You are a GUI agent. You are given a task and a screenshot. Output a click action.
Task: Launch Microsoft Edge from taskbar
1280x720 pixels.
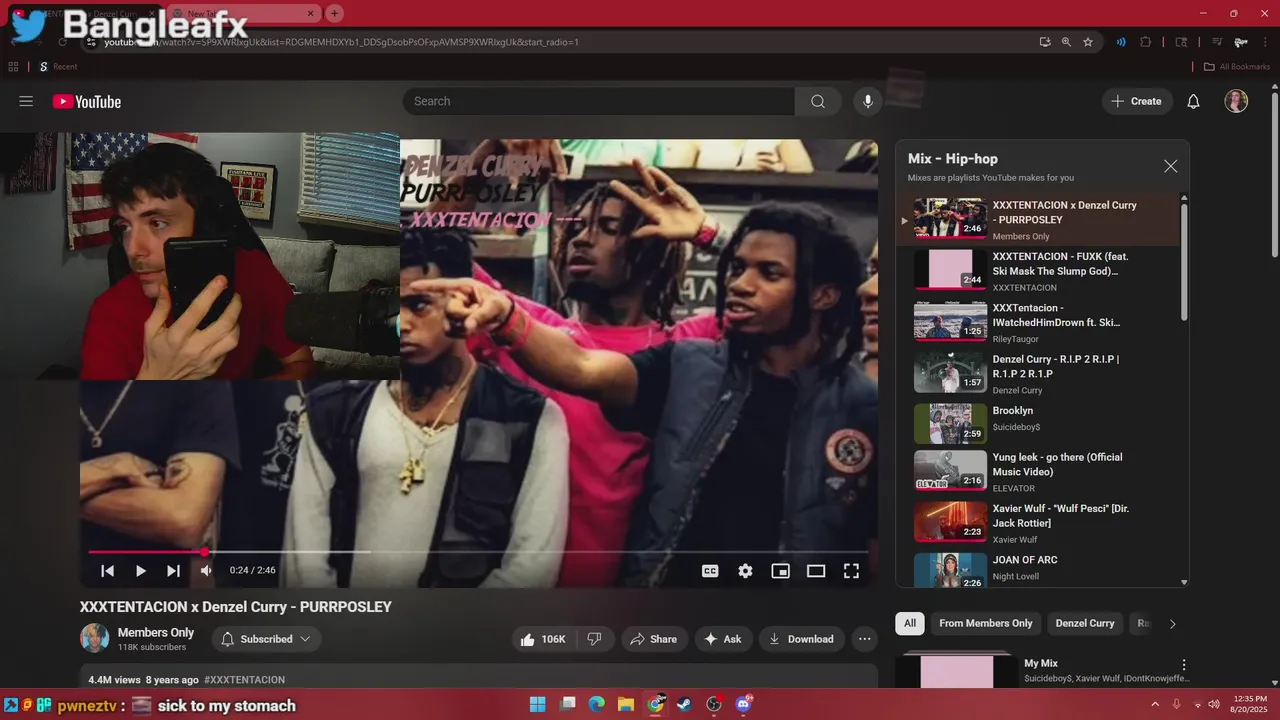596,704
